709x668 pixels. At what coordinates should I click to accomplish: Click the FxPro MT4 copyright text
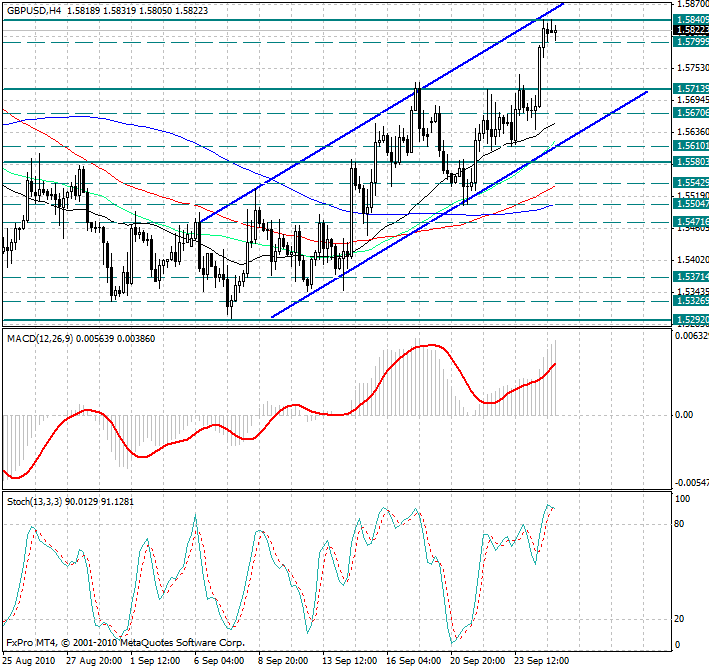(x=125, y=643)
